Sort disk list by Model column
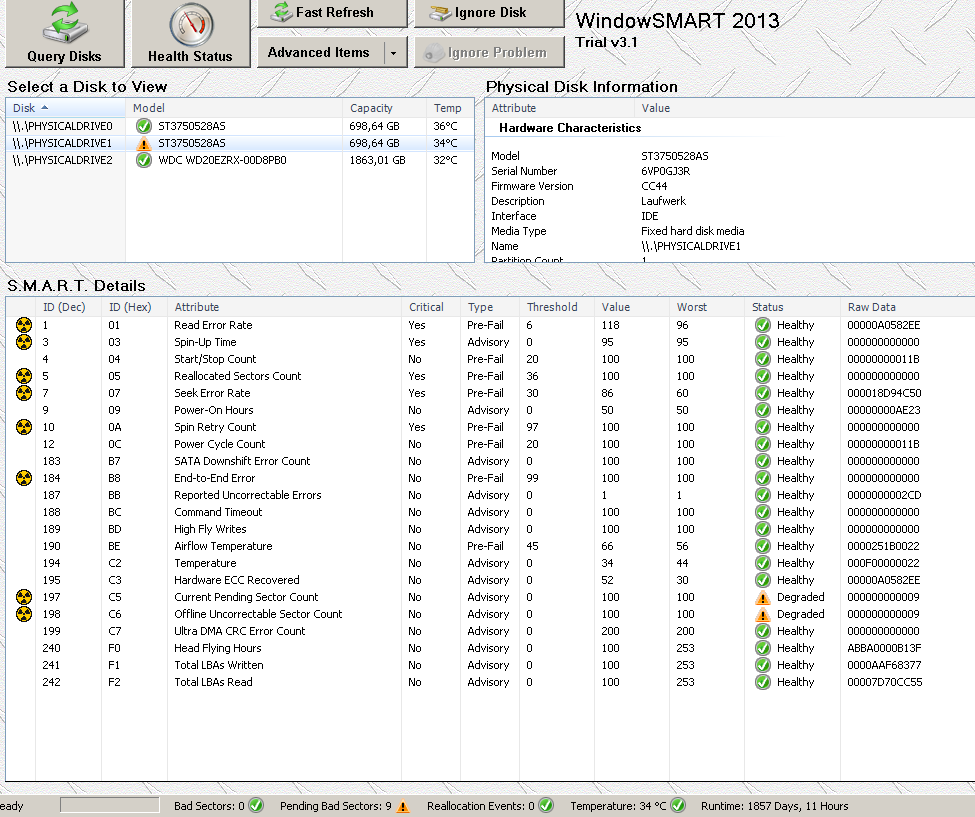 (x=234, y=108)
